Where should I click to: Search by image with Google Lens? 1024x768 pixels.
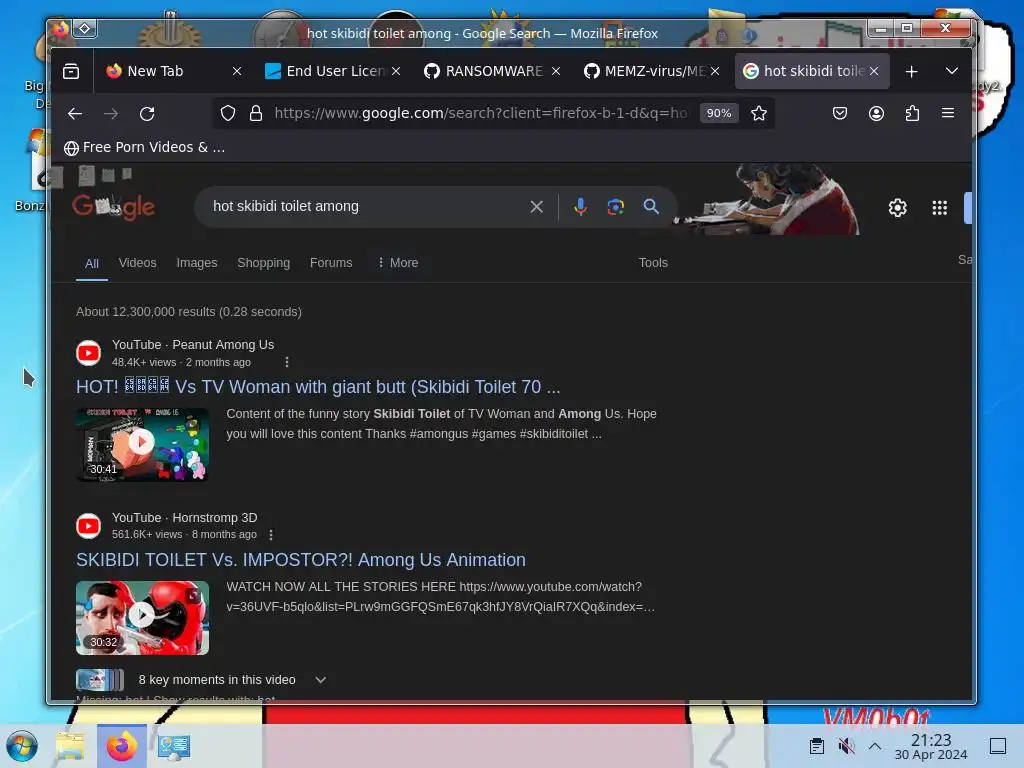(615, 207)
